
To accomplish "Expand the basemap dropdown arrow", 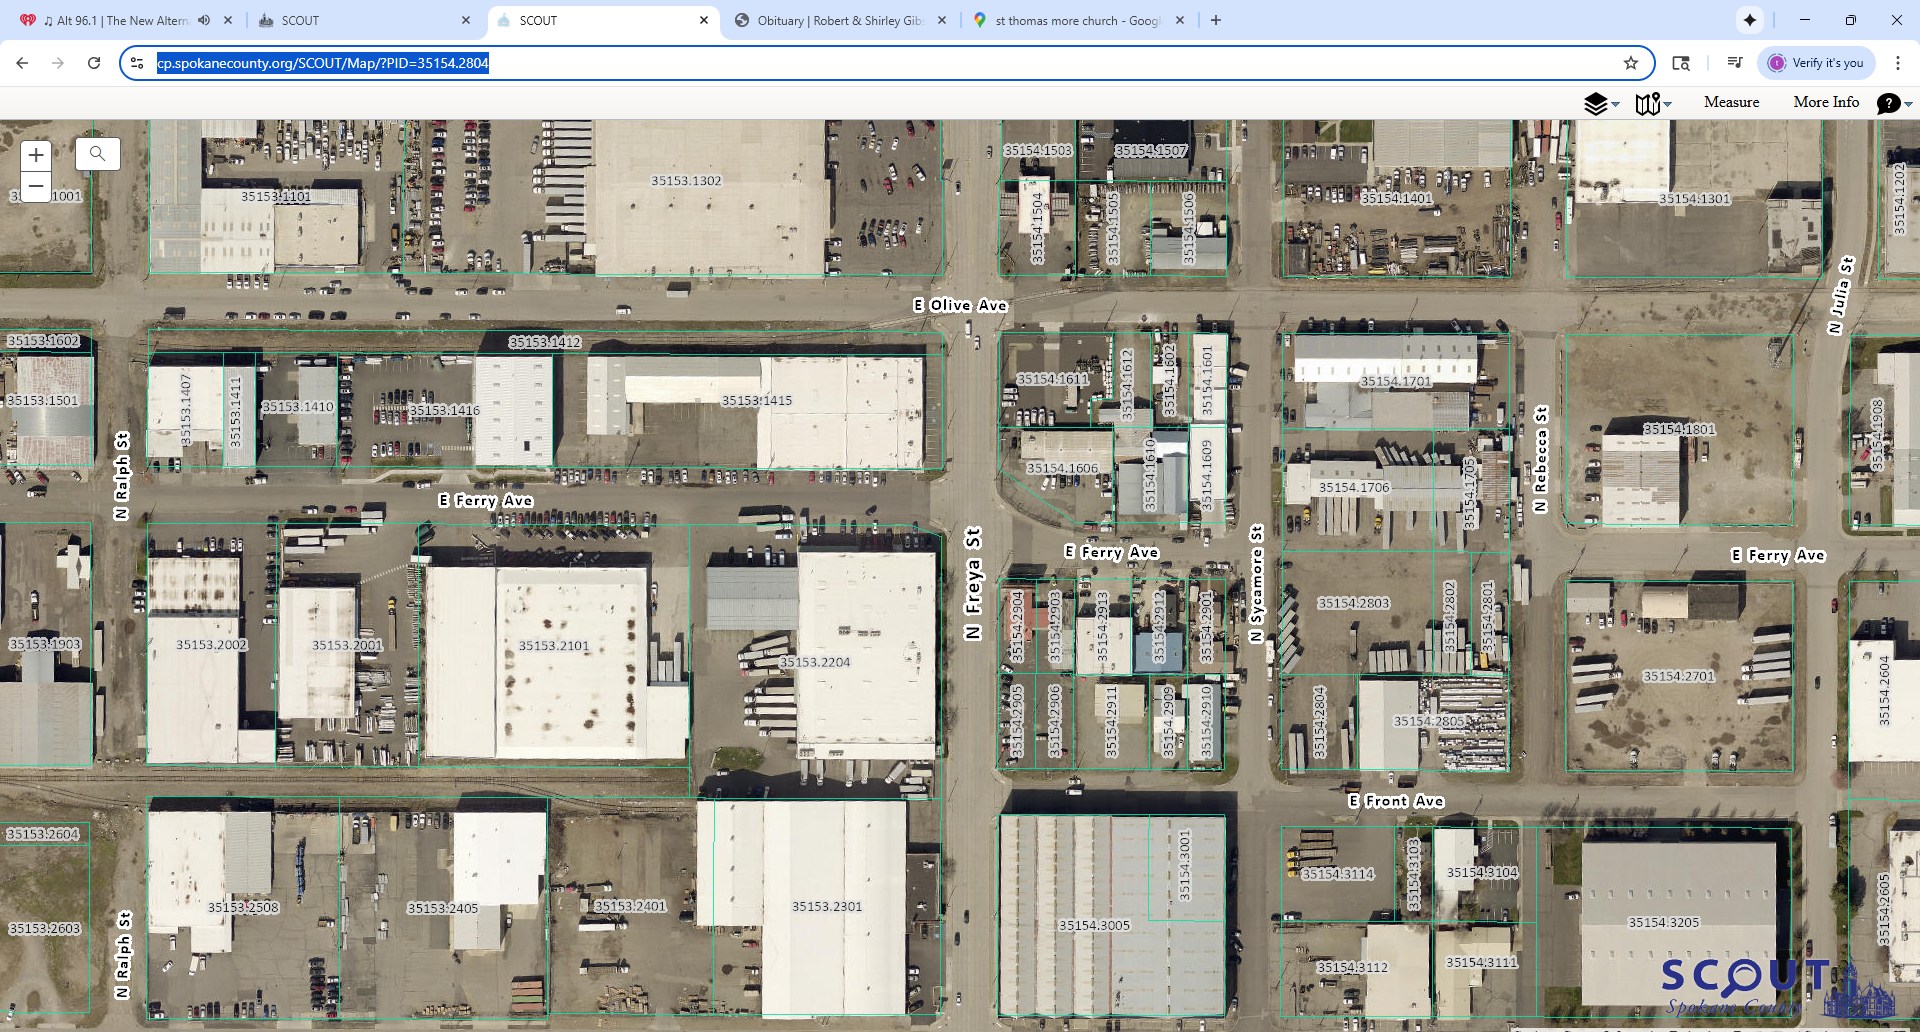I will coord(1667,105).
